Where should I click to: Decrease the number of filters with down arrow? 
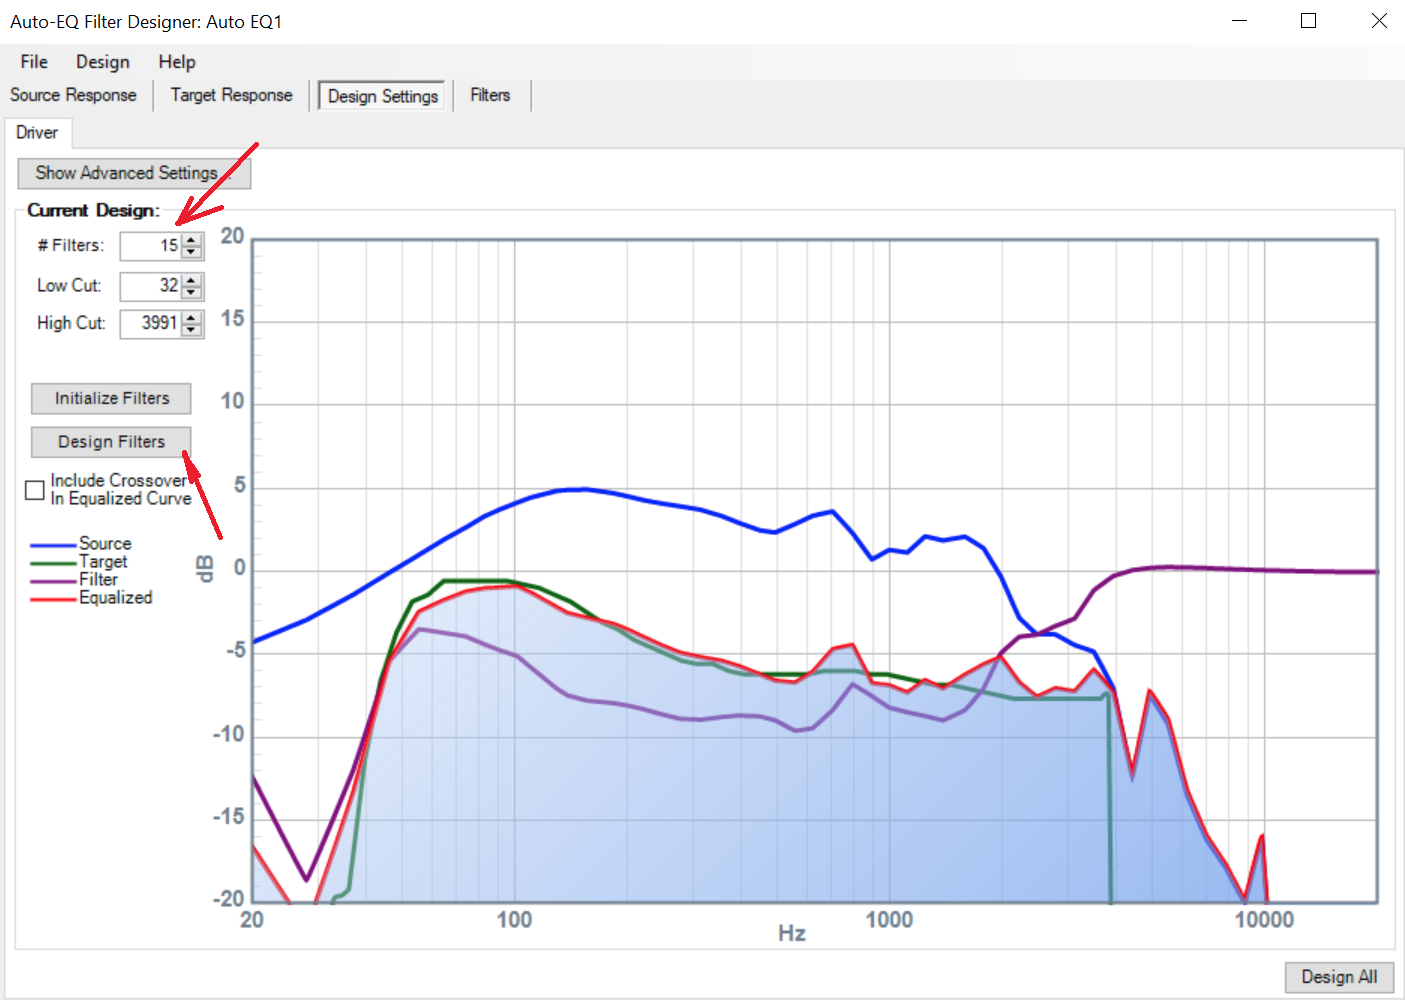coord(192,252)
